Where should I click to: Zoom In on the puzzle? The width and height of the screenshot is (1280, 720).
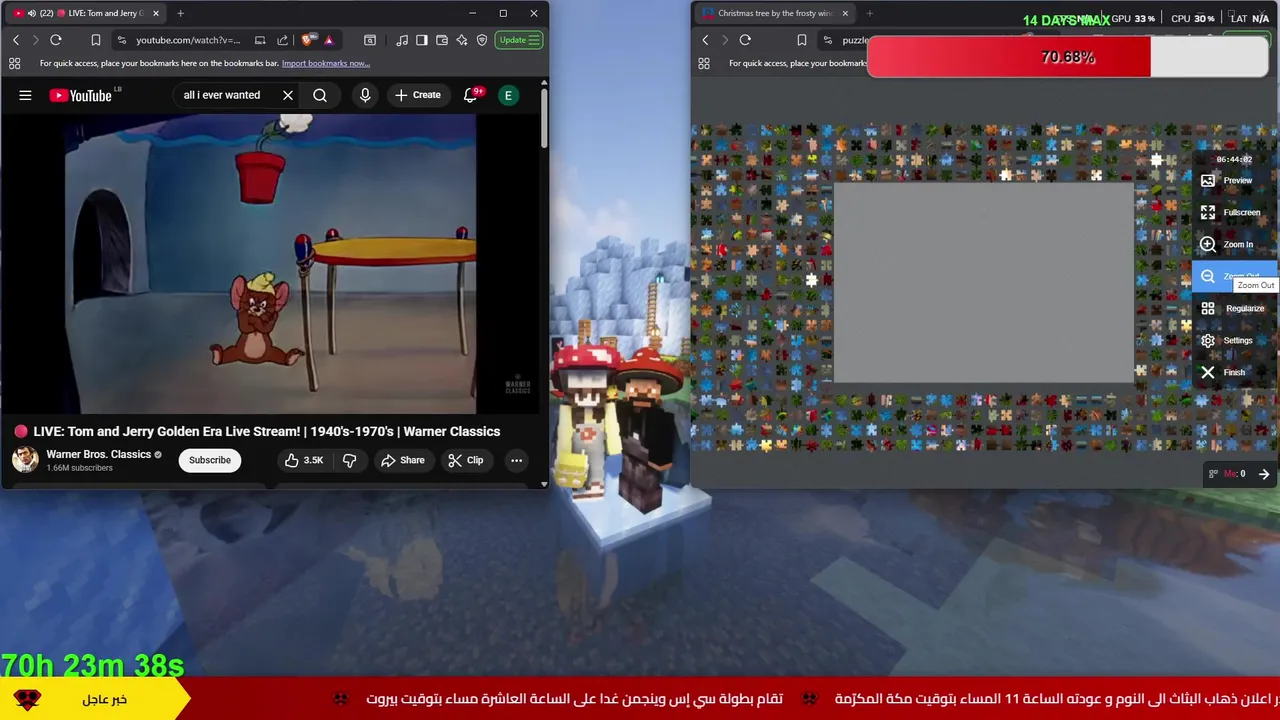pyautogui.click(x=1236, y=244)
